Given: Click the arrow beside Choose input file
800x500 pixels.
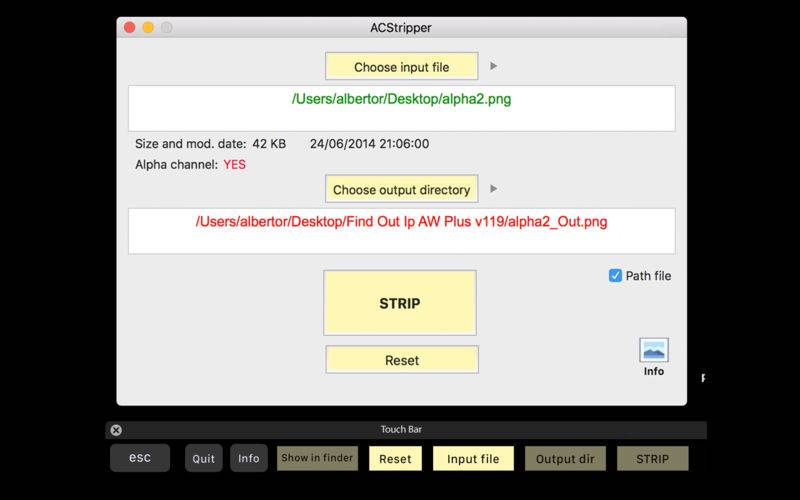Looking at the screenshot, I should coord(493,66).
